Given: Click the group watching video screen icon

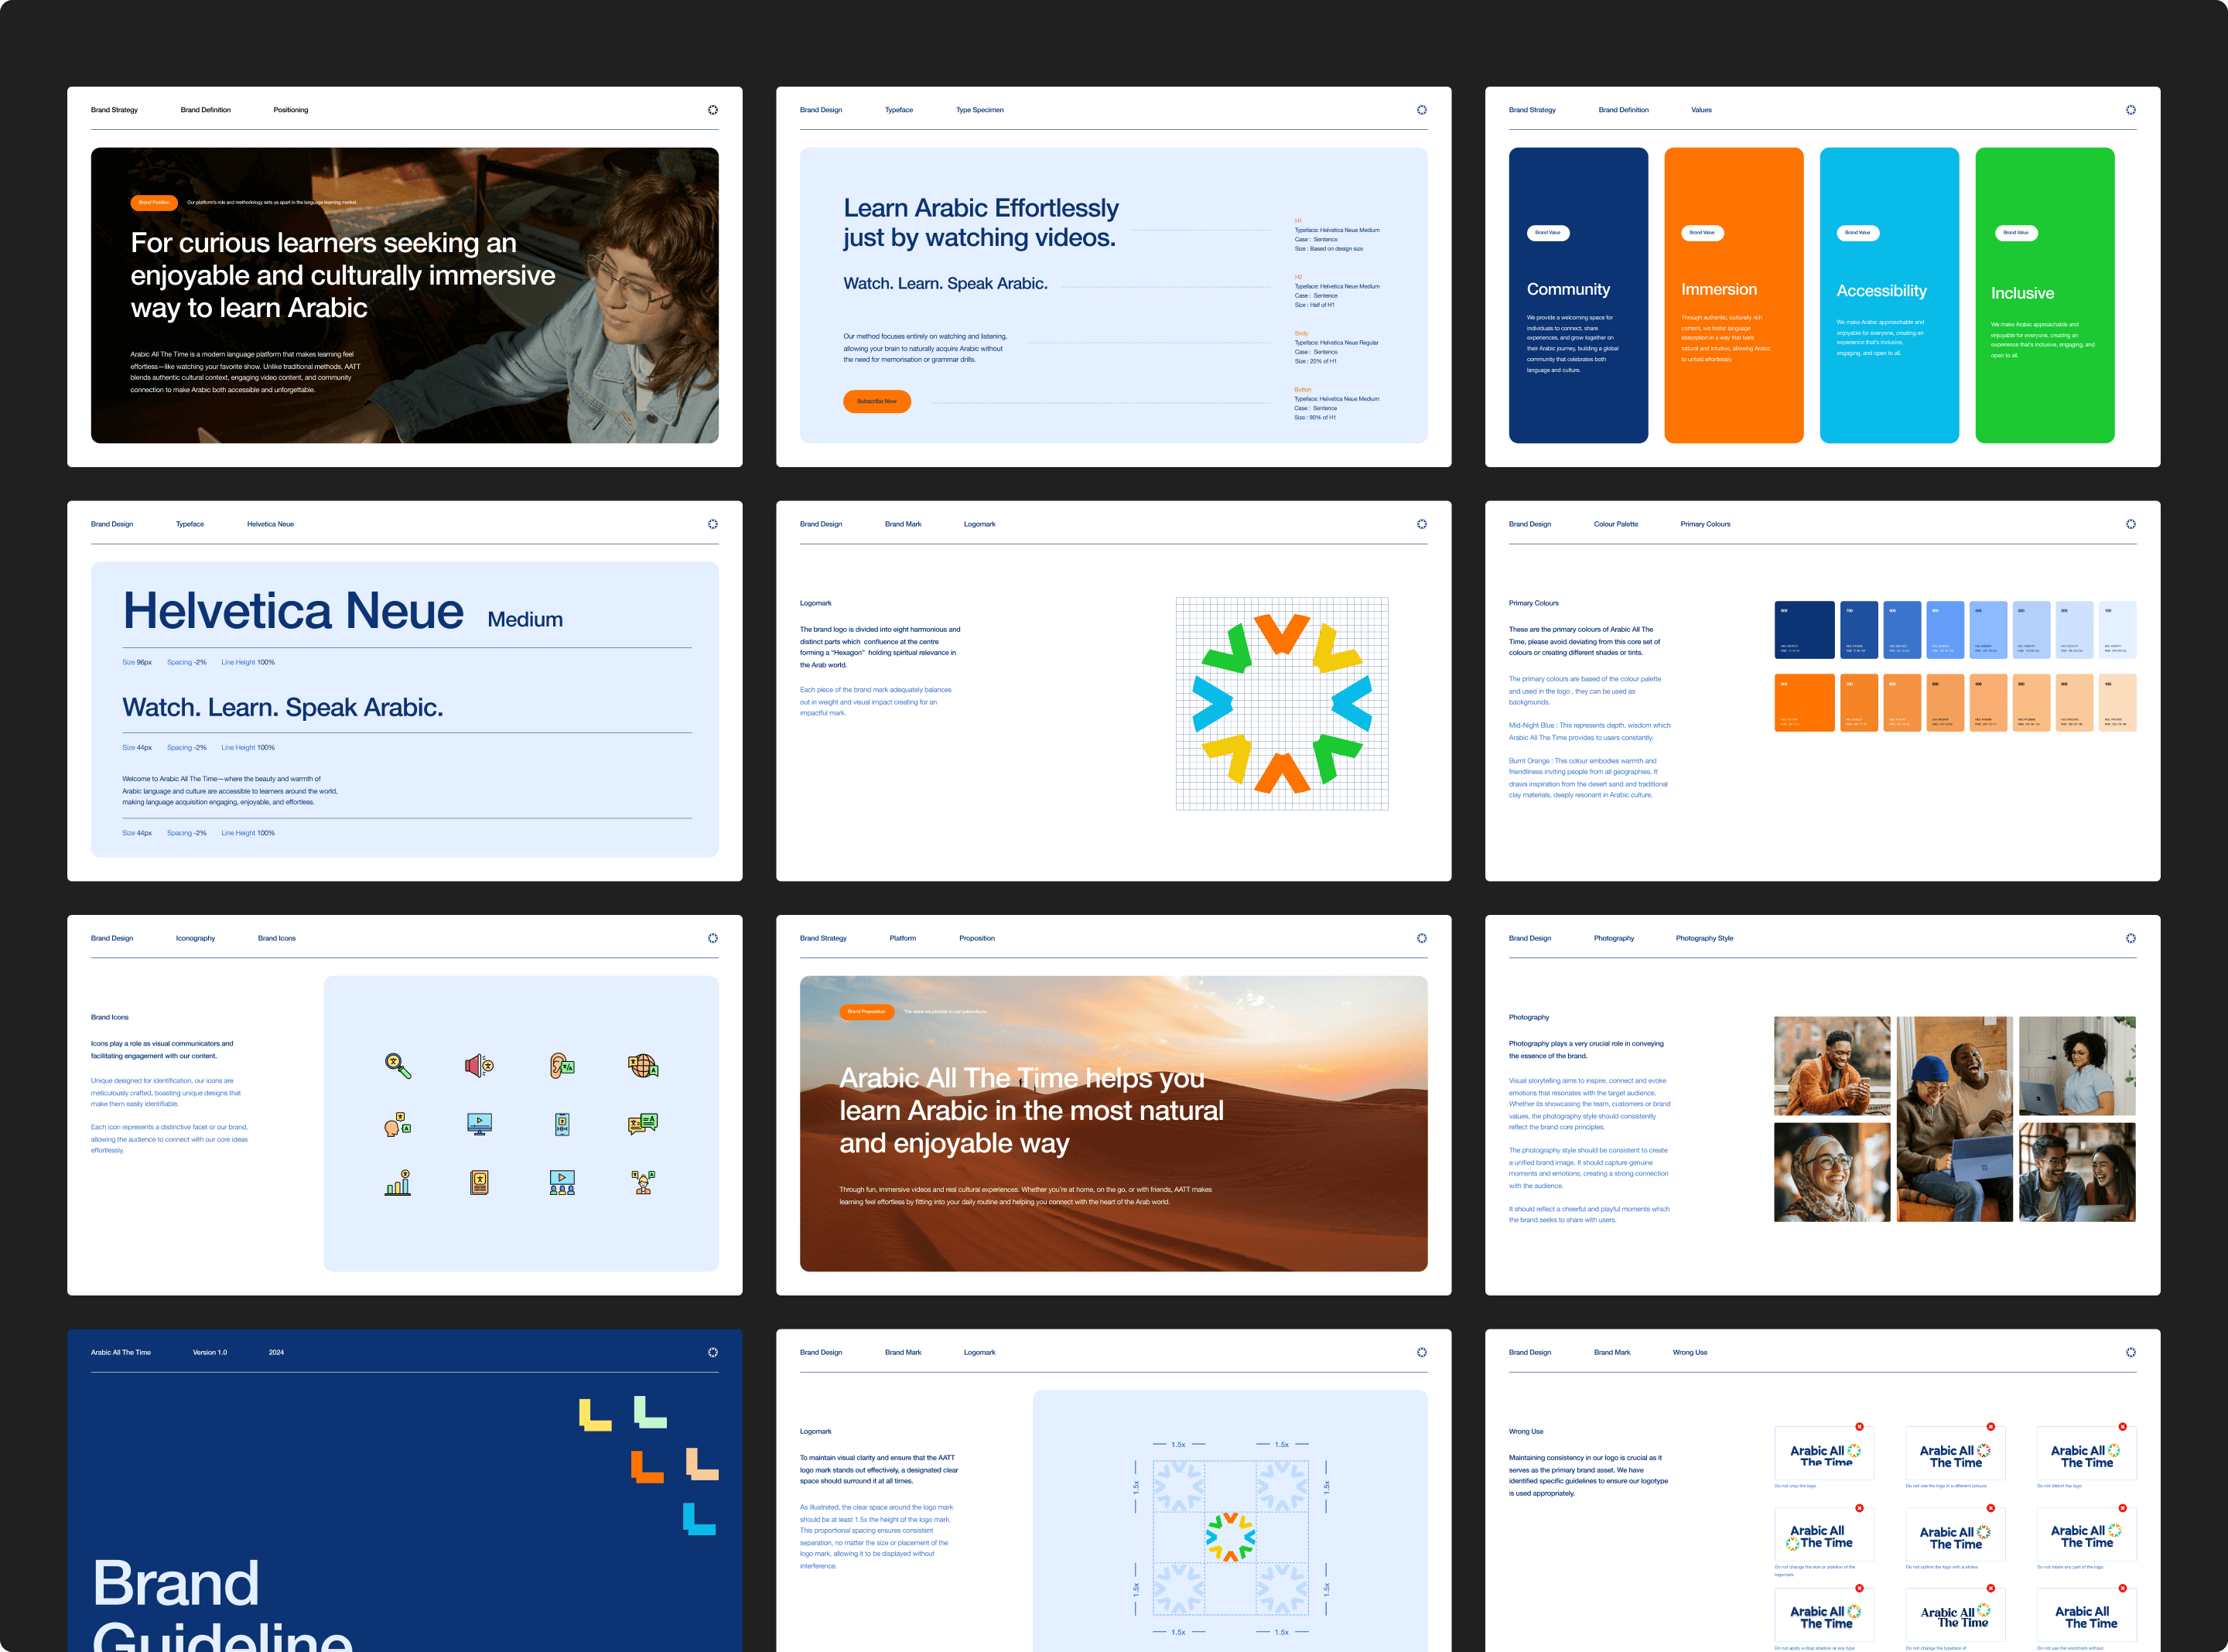Looking at the screenshot, I should tap(562, 1183).
